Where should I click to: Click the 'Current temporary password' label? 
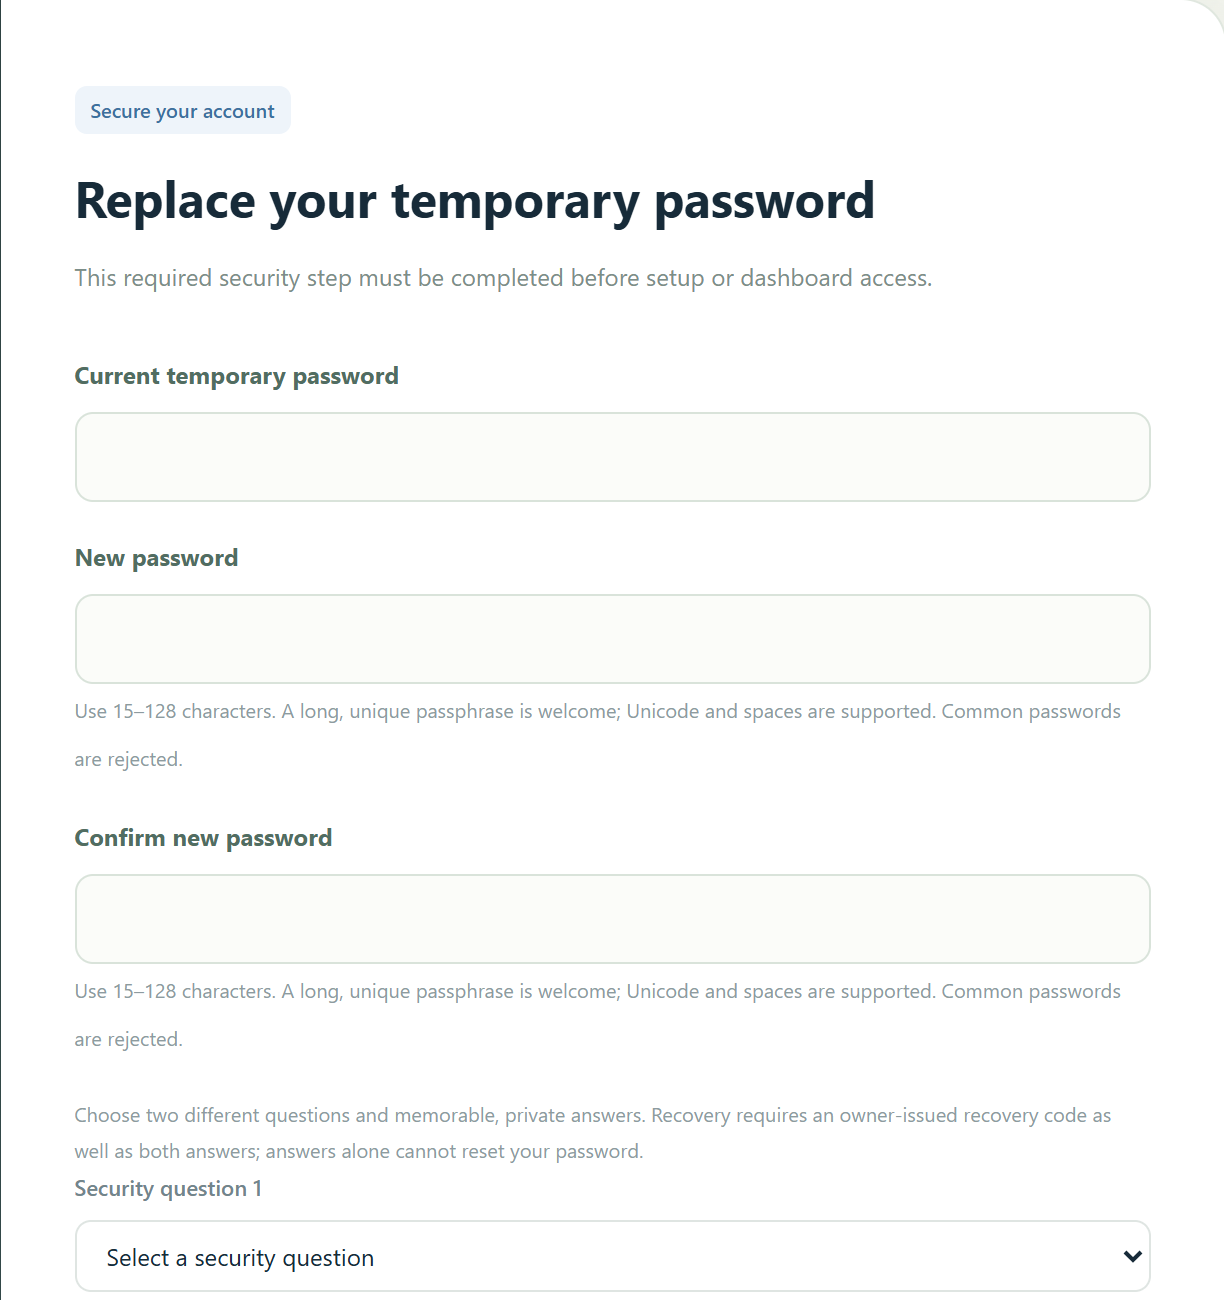(237, 376)
